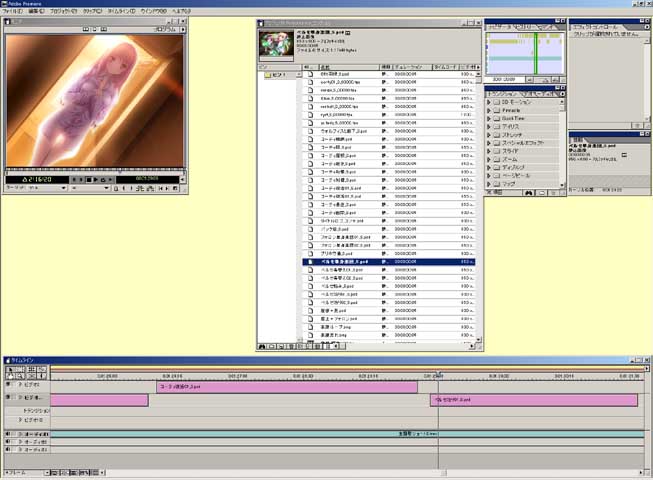The width and height of the screenshot is (653, 480).
Task: Select the teal audio clip on Audio 1
Action: pos(347,434)
